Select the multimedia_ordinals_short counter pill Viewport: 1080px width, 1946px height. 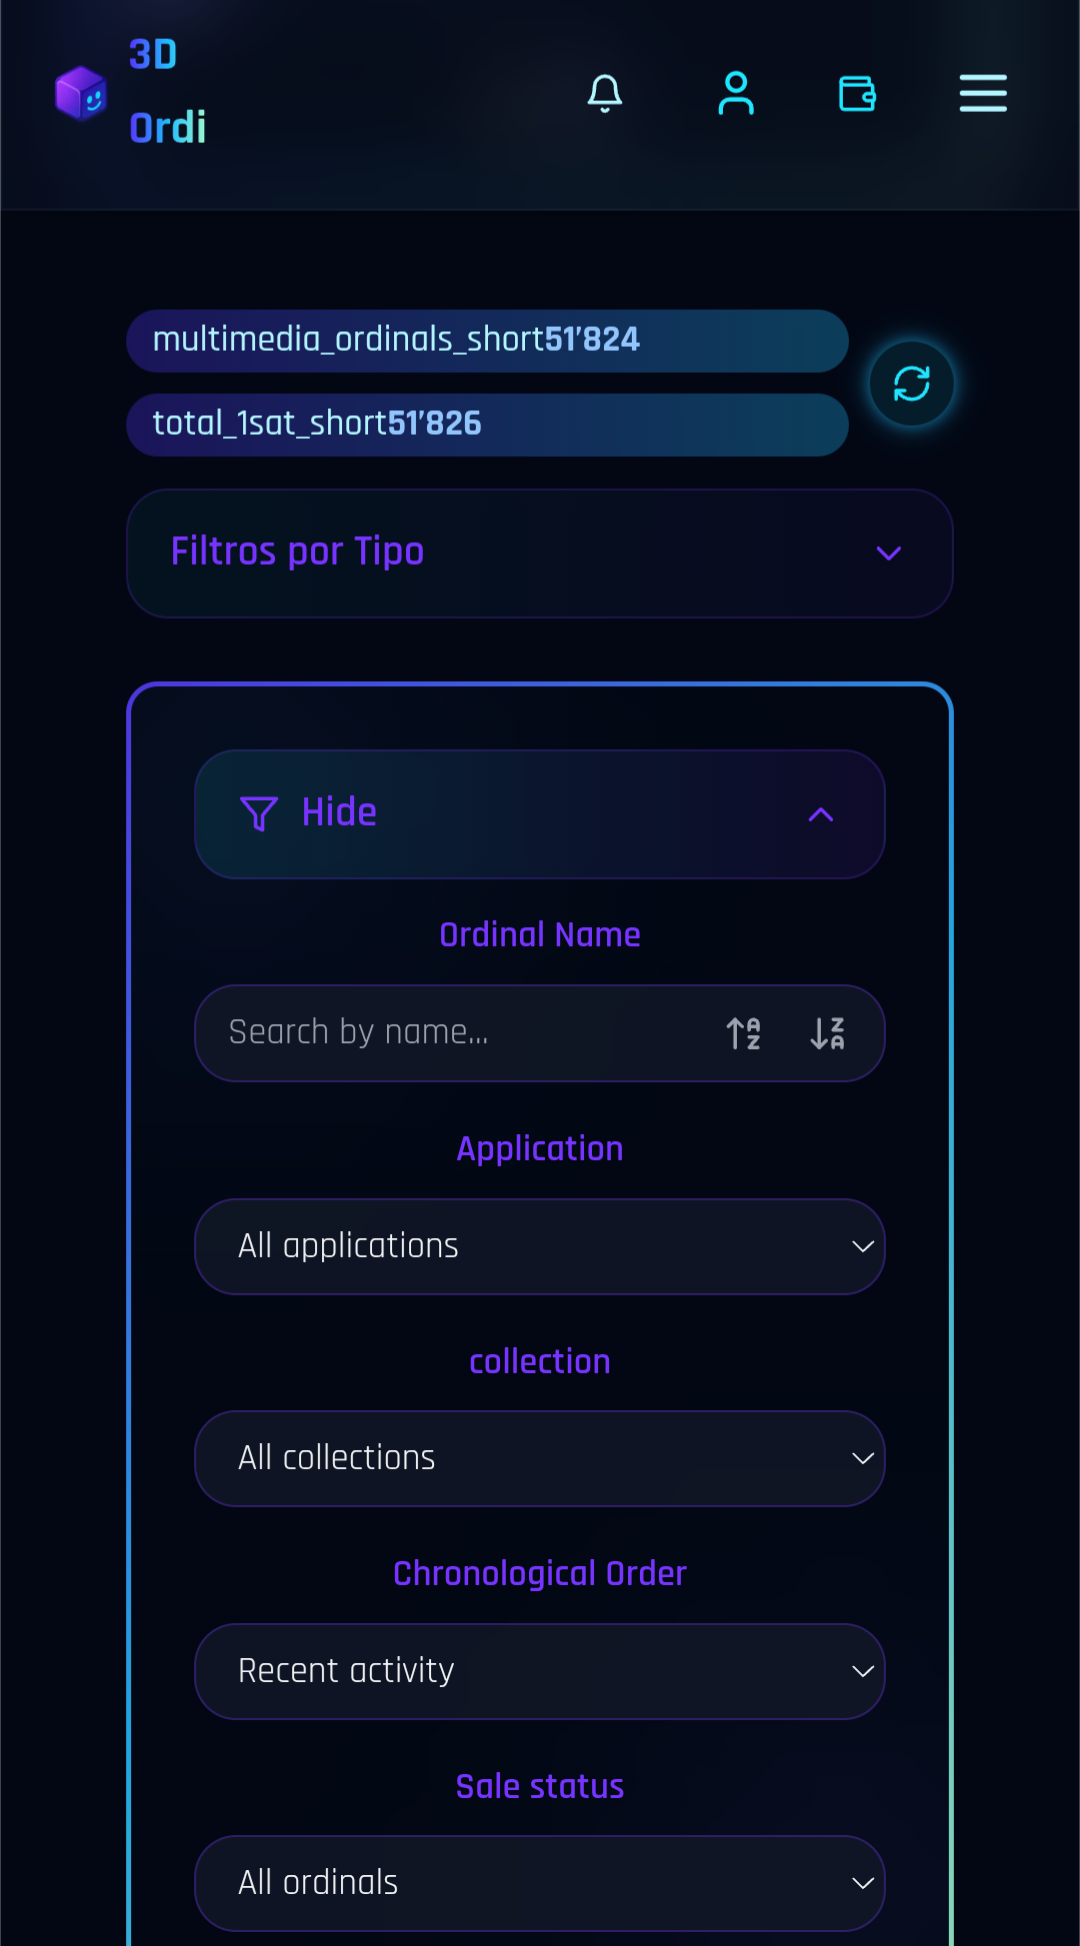pyautogui.click(x=487, y=340)
